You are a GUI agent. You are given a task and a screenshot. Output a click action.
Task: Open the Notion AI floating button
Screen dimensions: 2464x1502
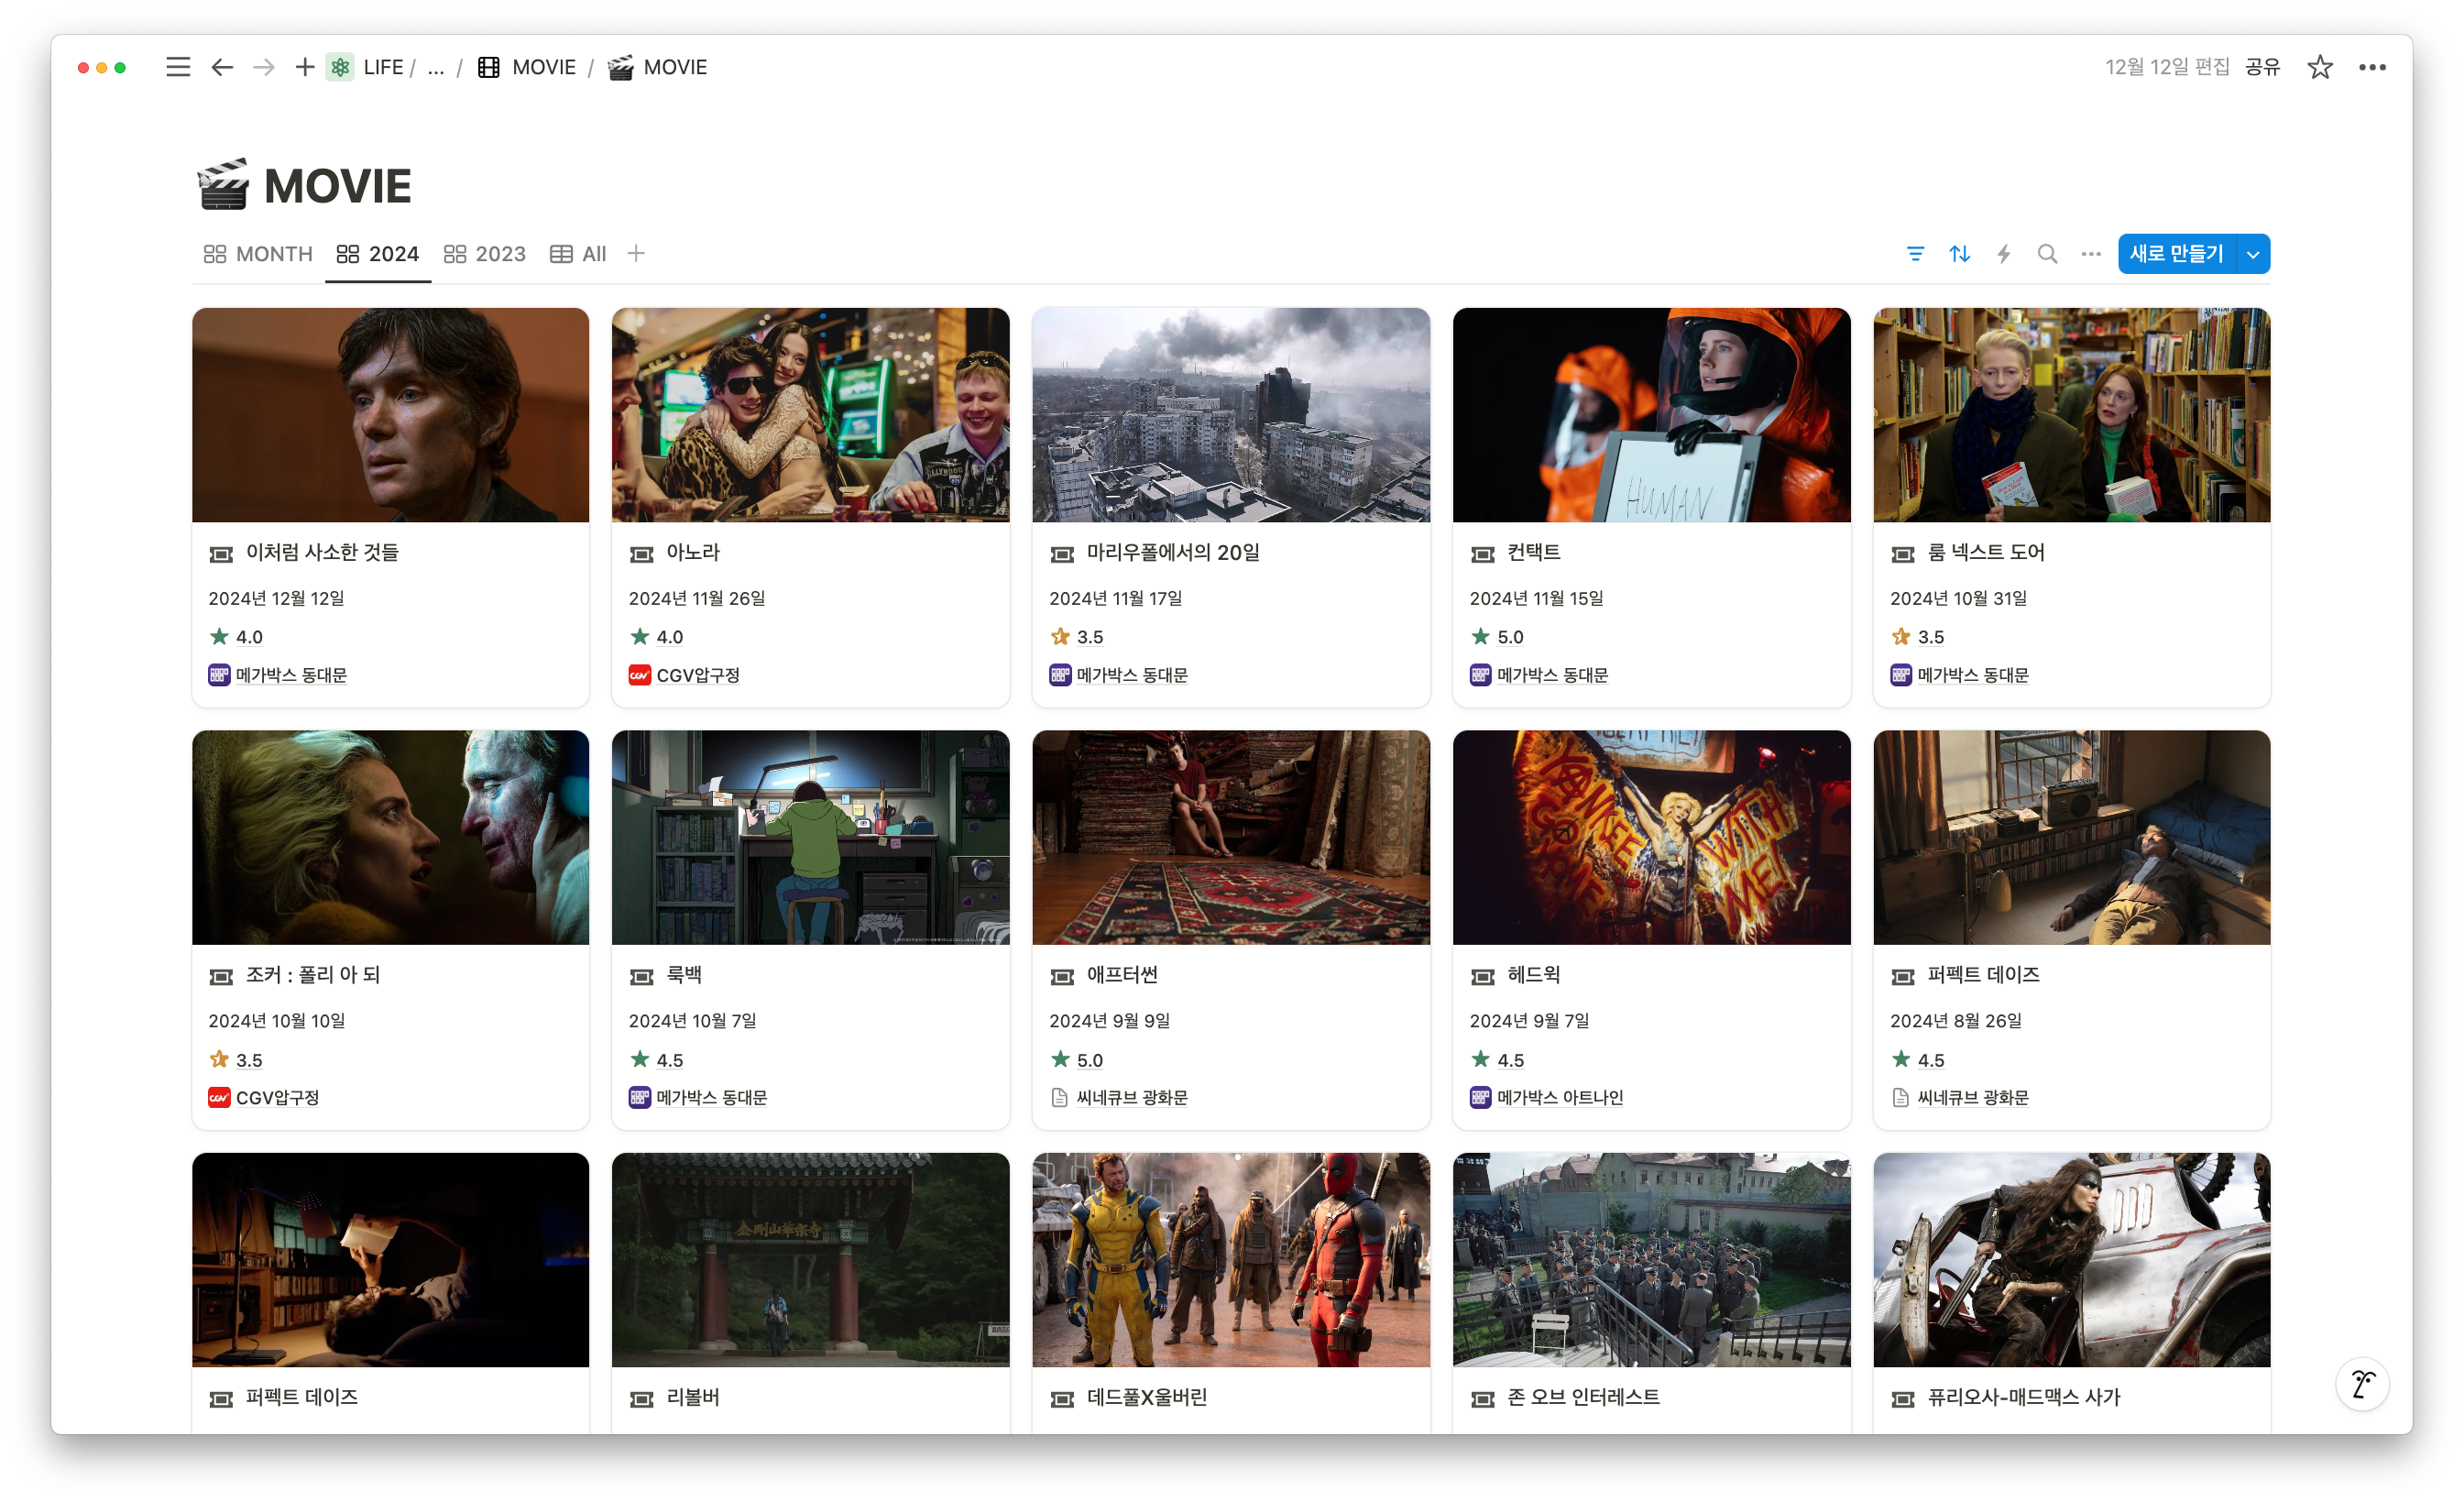[x=2362, y=1384]
